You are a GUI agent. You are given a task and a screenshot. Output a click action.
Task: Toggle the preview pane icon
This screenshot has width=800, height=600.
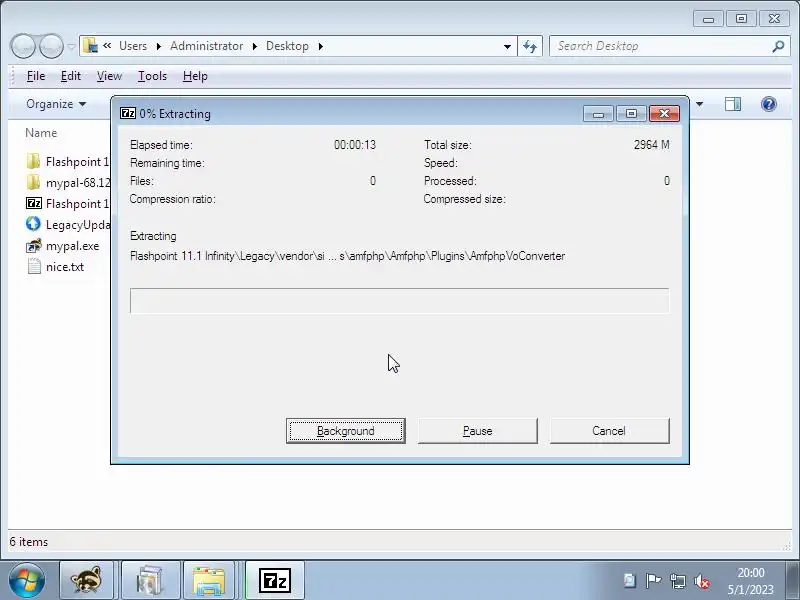click(733, 104)
